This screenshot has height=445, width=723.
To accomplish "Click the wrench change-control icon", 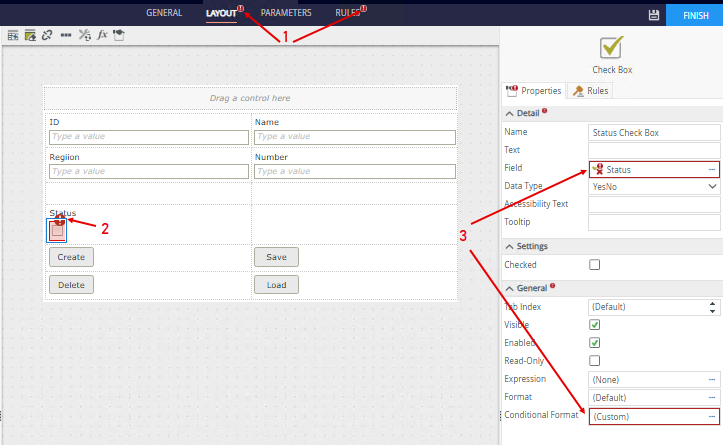I will pyautogui.click(x=84, y=35).
